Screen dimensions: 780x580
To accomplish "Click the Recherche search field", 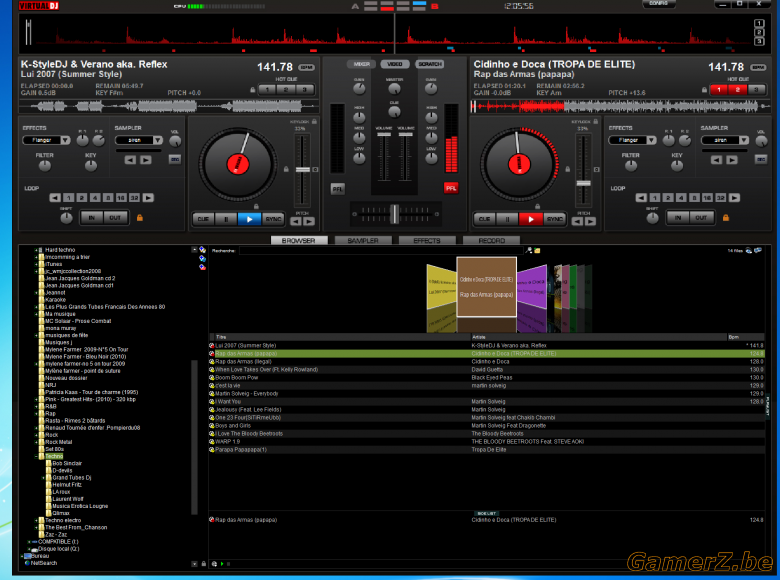I will click(381, 251).
